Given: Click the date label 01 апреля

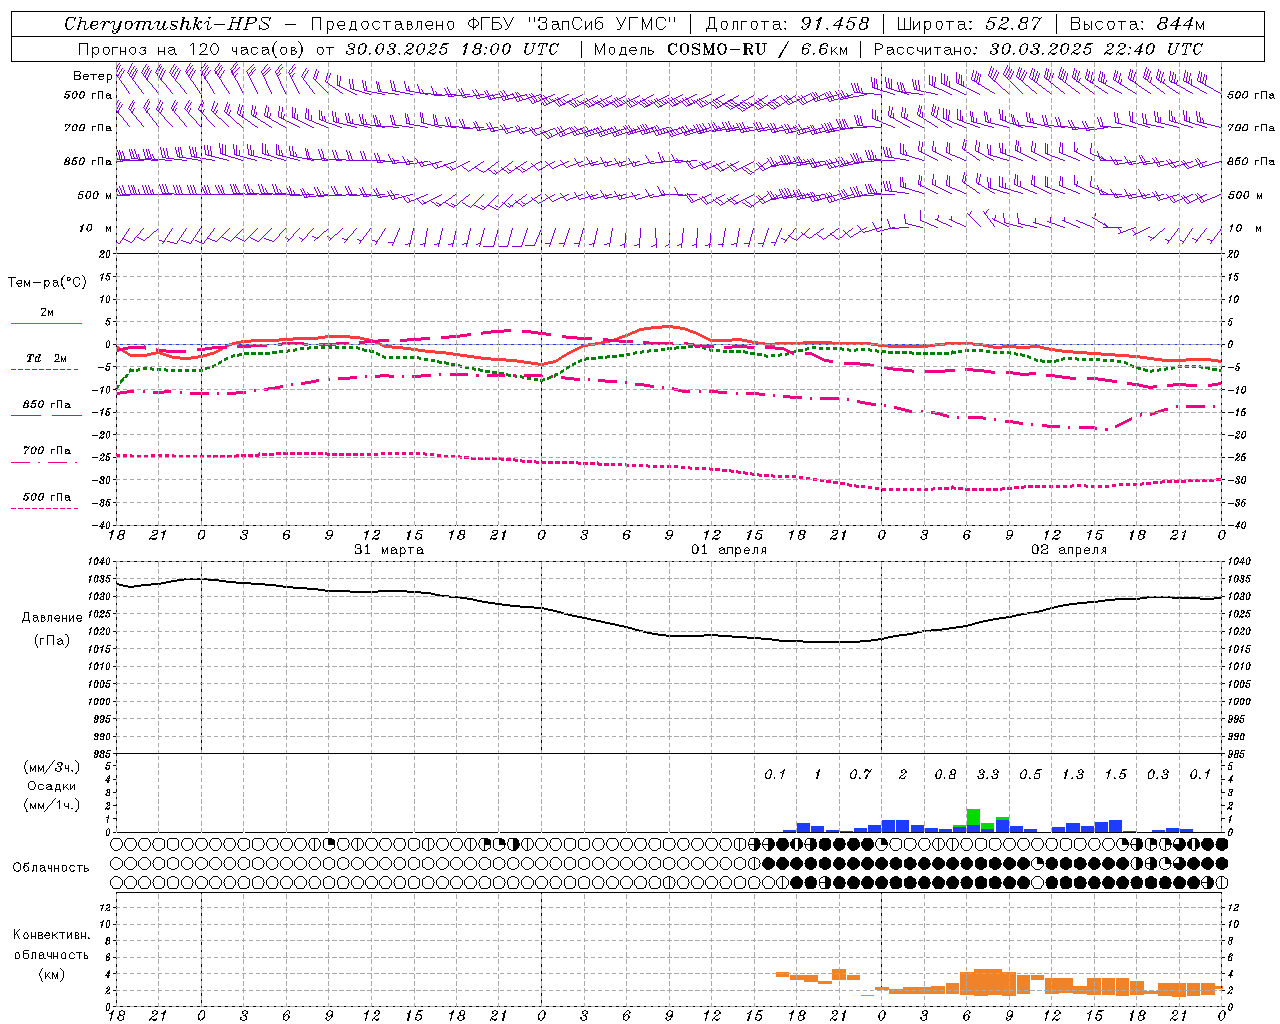Looking at the screenshot, I should (x=729, y=550).
